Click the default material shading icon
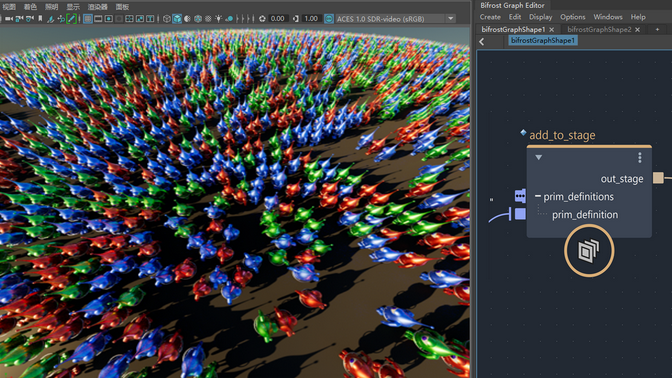Screen dimensions: 672x378 [x=187, y=19]
